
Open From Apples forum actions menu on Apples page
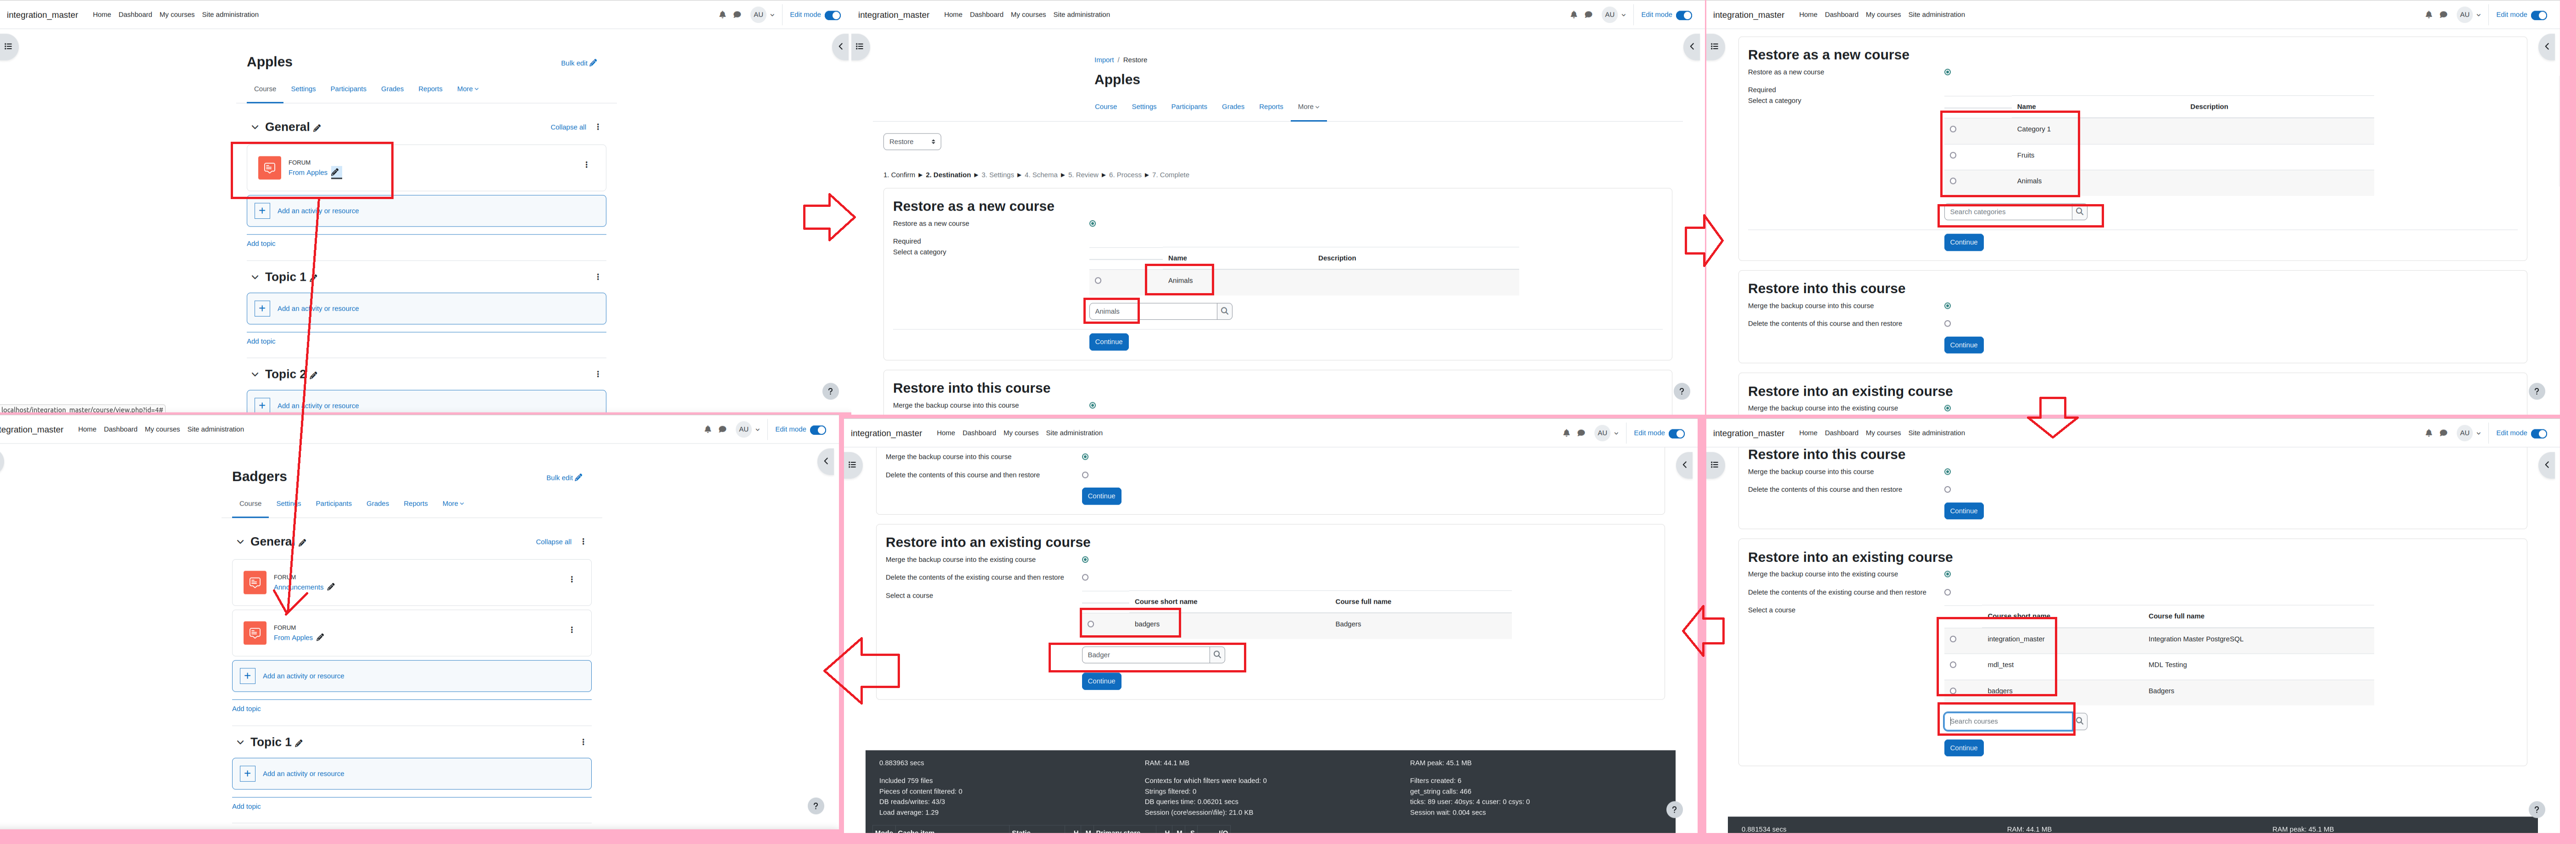tap(586, 165)
